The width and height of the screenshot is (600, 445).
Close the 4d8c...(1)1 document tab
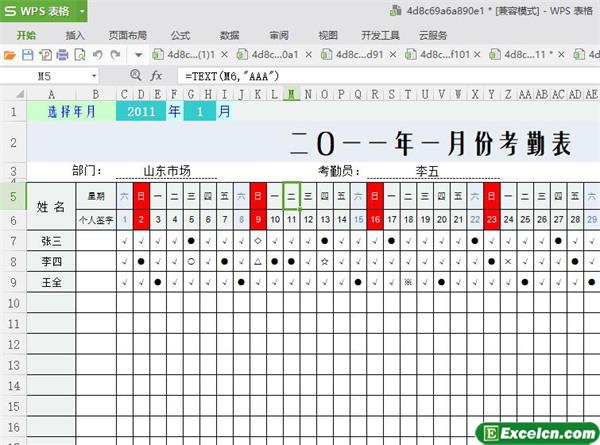tap(225, 55)
